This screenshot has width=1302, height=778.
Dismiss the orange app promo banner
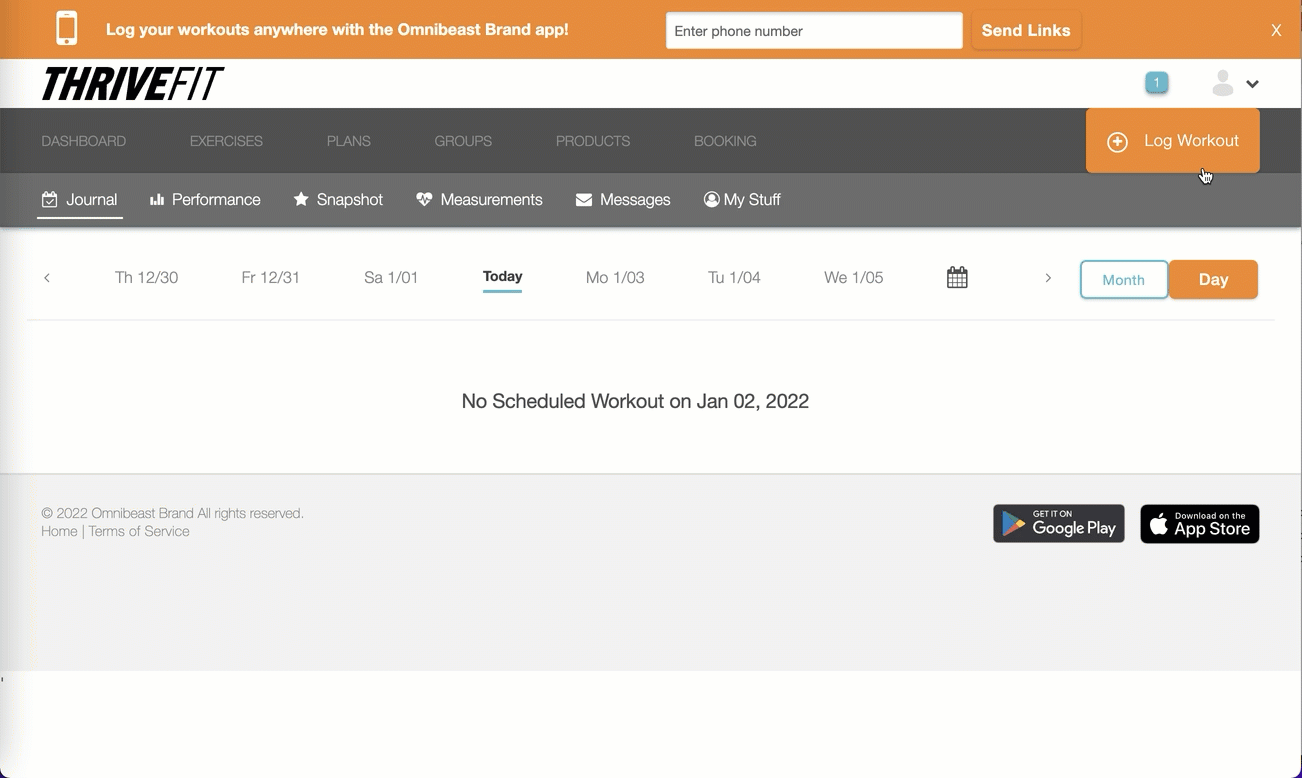1276,31
